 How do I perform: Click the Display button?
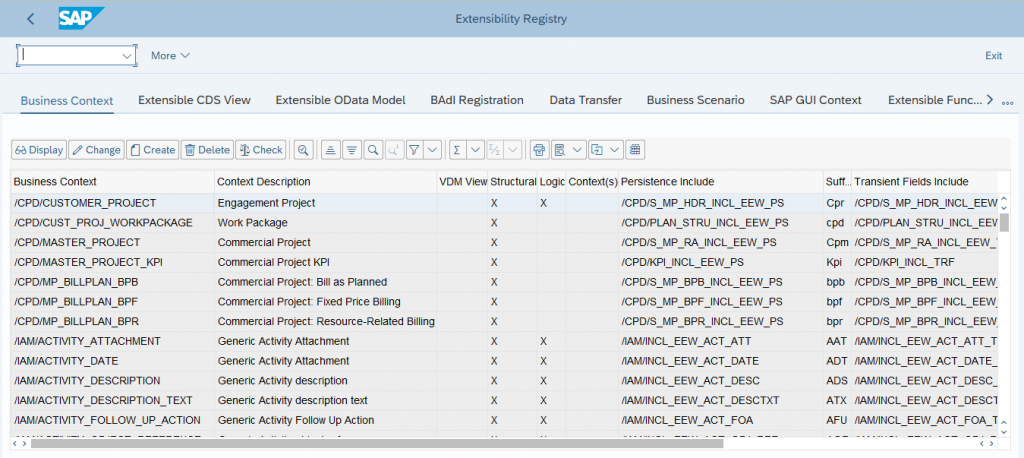(39, 150)
